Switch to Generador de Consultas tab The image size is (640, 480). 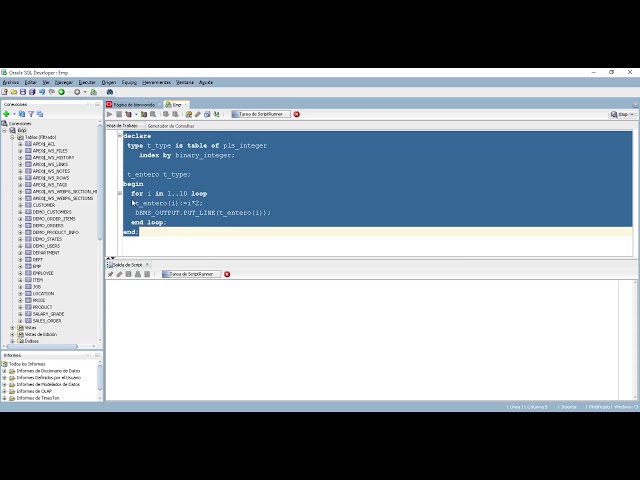point(171,126)
